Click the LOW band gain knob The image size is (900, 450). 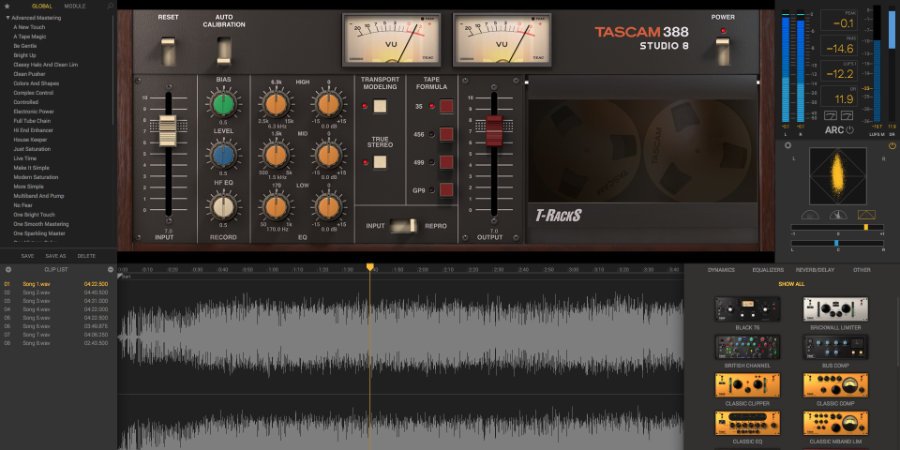pyautogui.click(x=329, y=207)
